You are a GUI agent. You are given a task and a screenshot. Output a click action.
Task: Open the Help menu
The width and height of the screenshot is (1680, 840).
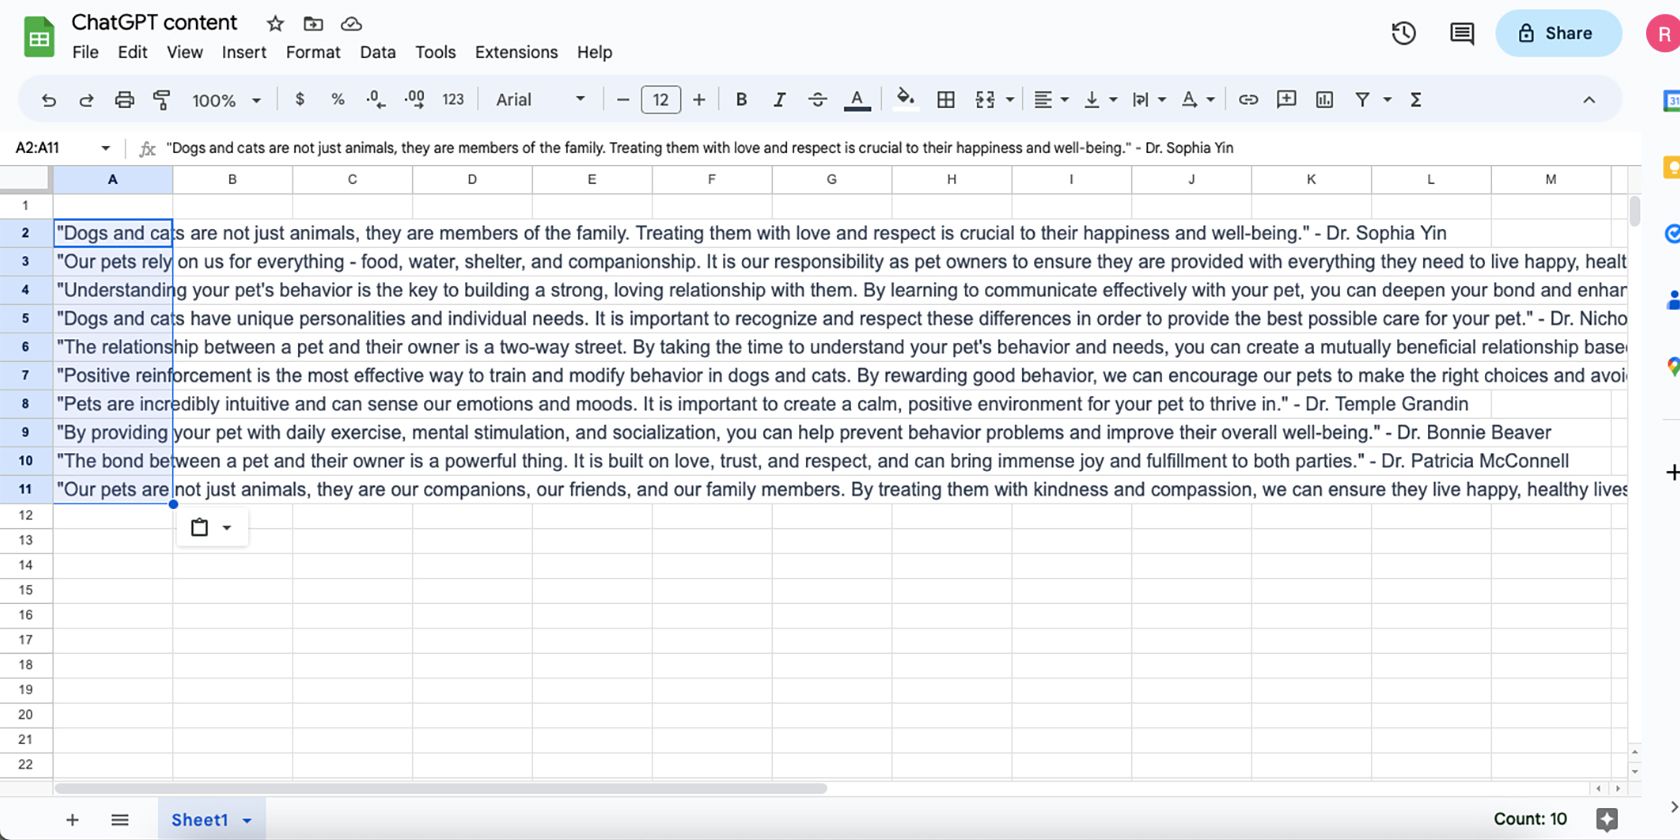pyautogui.click(x=594, y=52)
